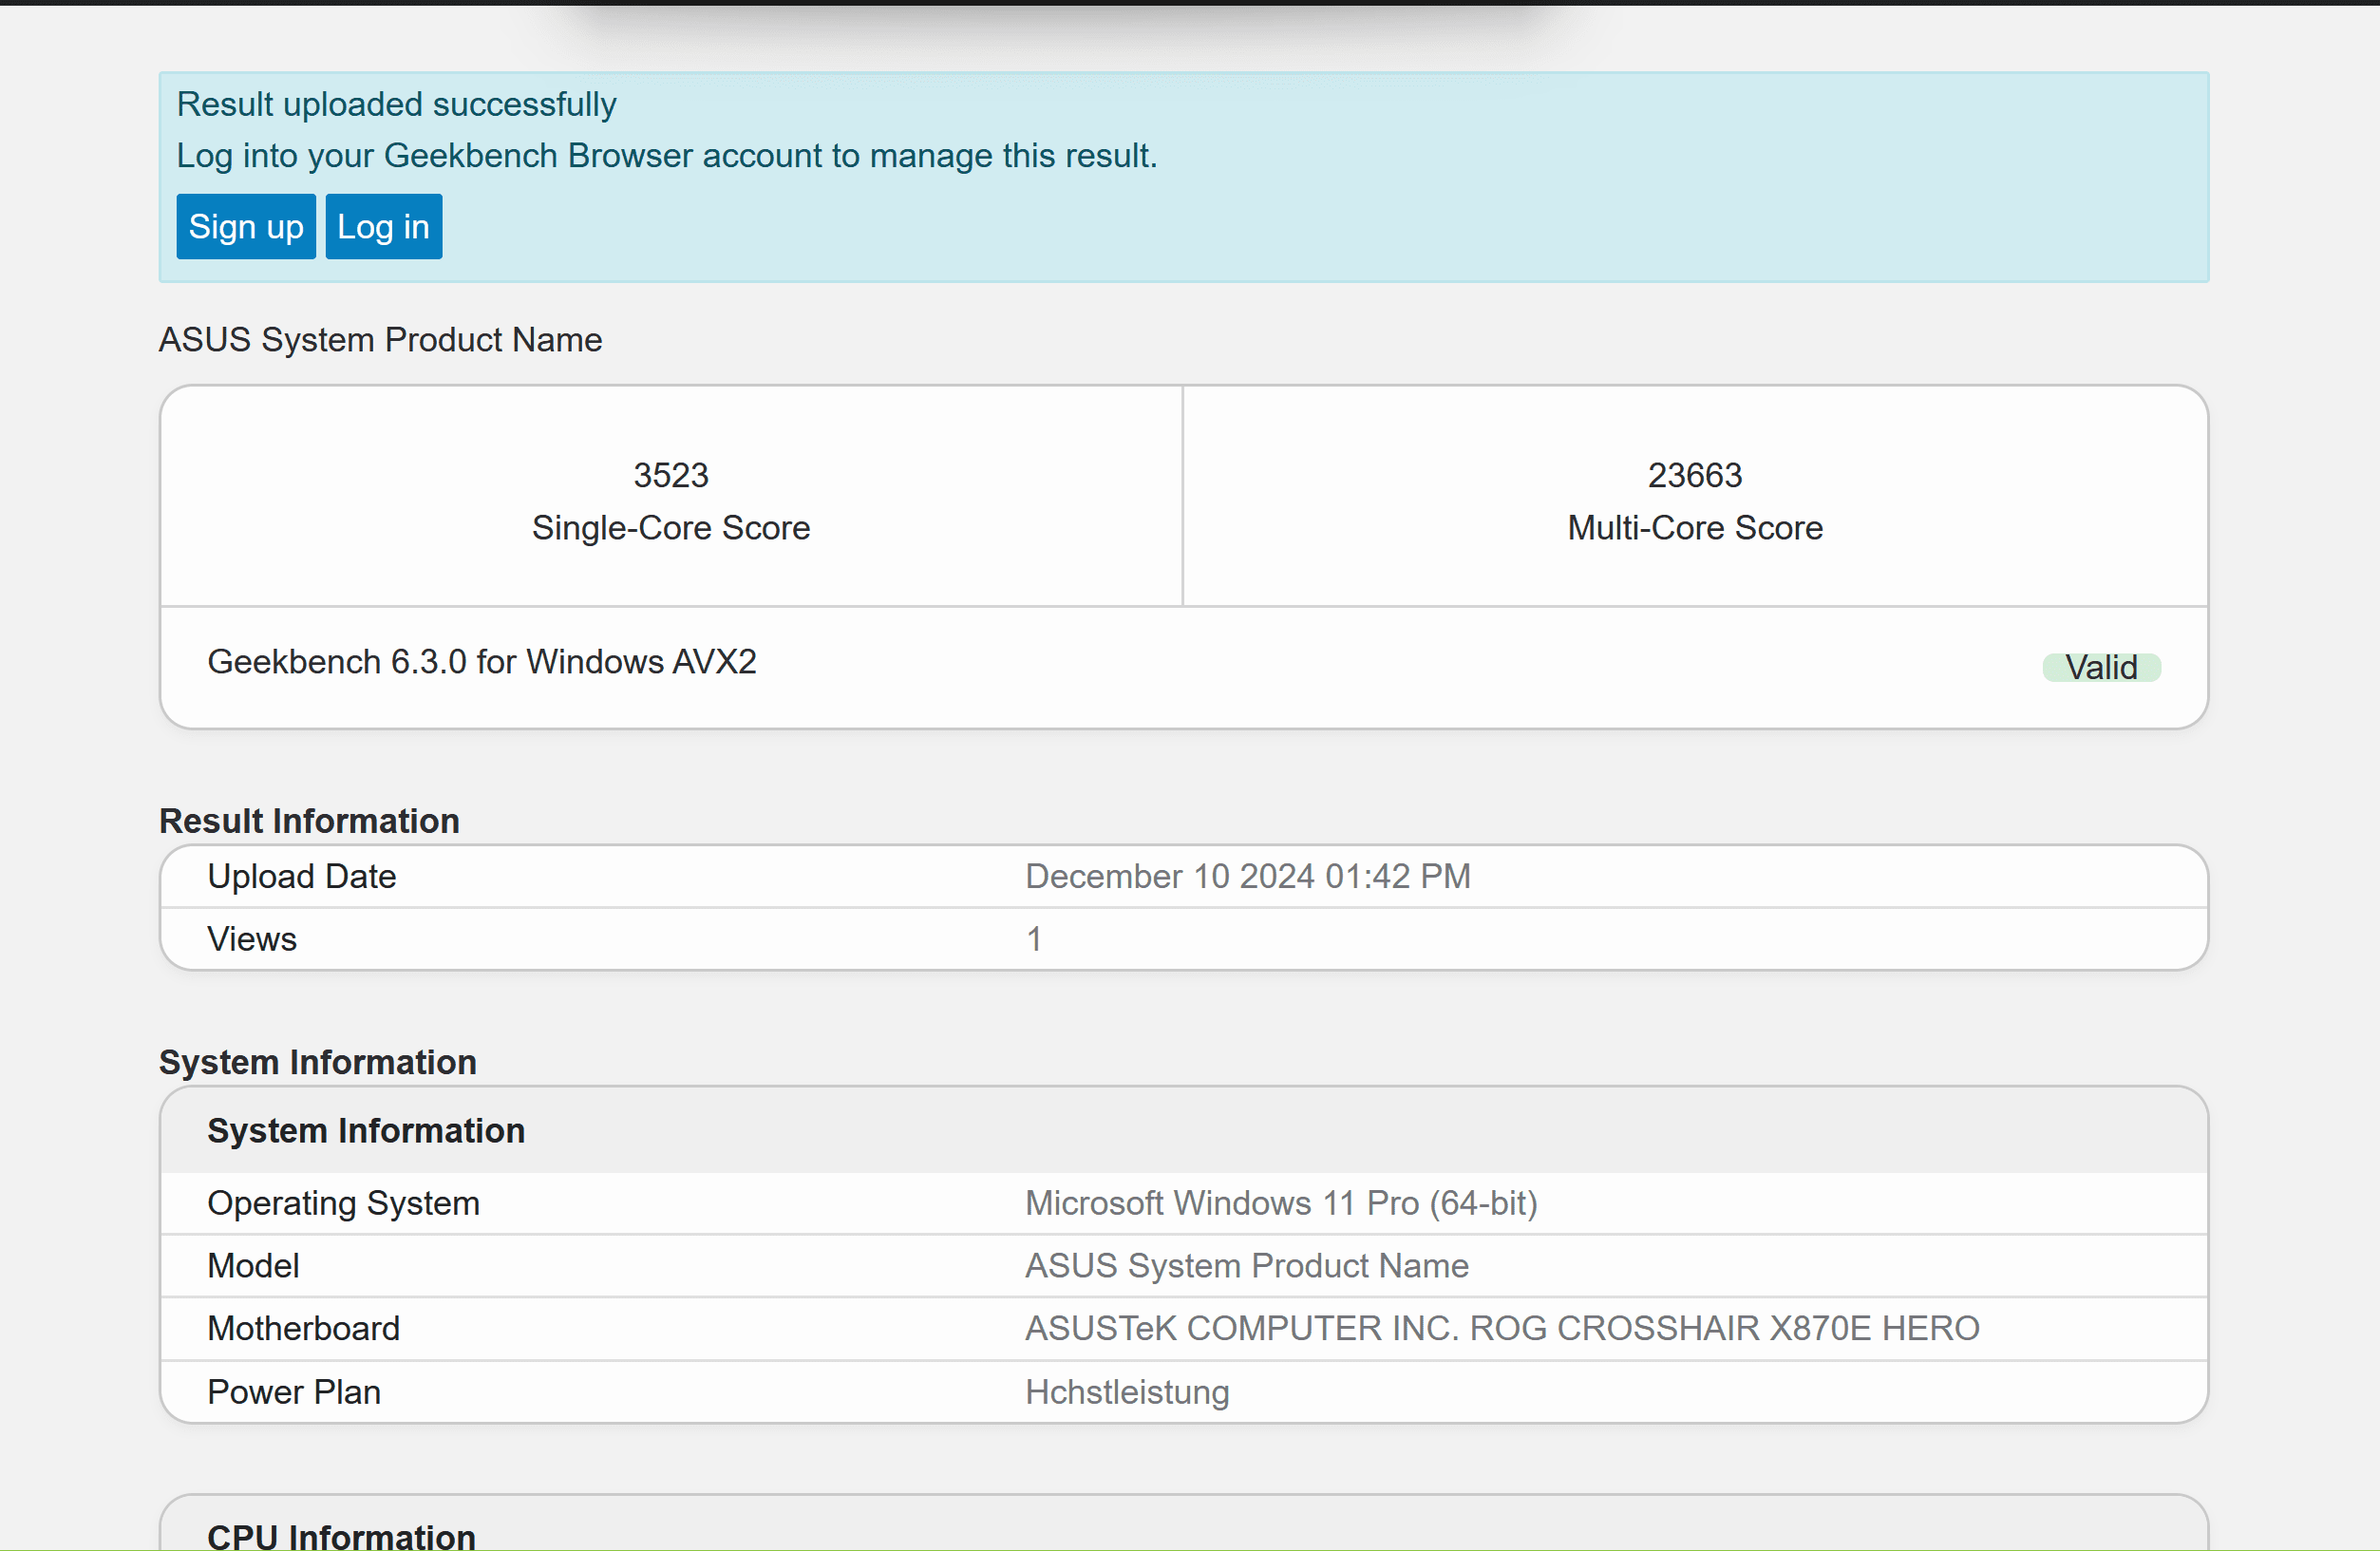Click the Views row label

coord(252,939)
